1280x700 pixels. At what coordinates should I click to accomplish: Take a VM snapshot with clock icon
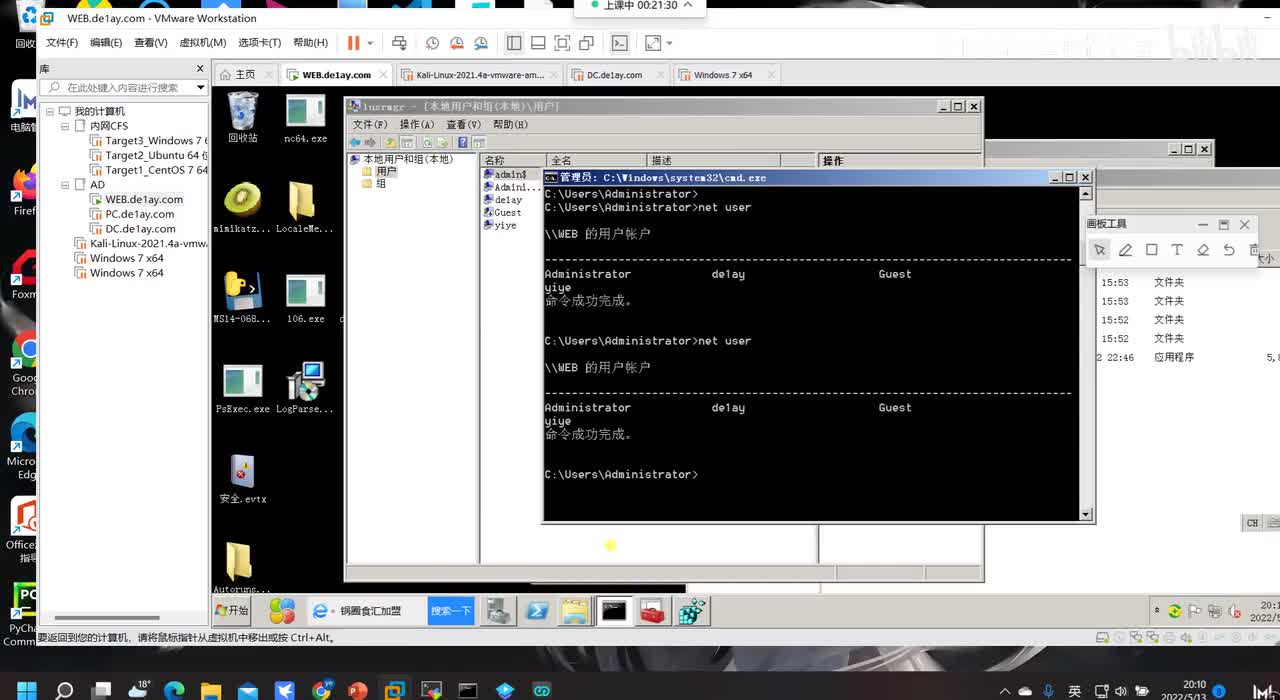tap(432, 43)
